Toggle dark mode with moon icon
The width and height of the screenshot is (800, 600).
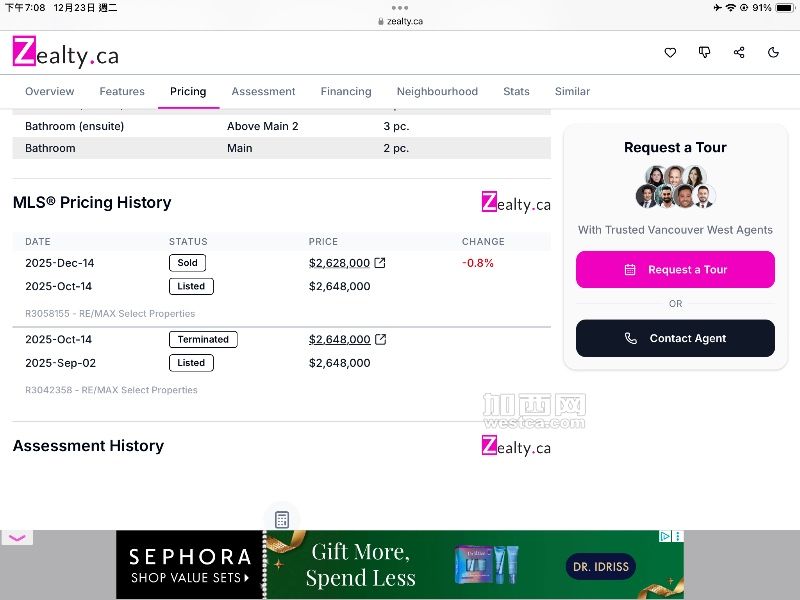[x=773, y=53]
